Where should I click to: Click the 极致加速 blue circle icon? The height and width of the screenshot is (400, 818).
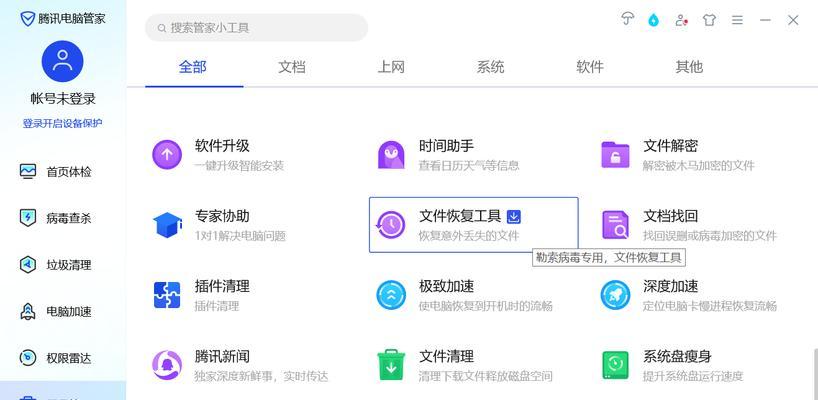(391, 295)
